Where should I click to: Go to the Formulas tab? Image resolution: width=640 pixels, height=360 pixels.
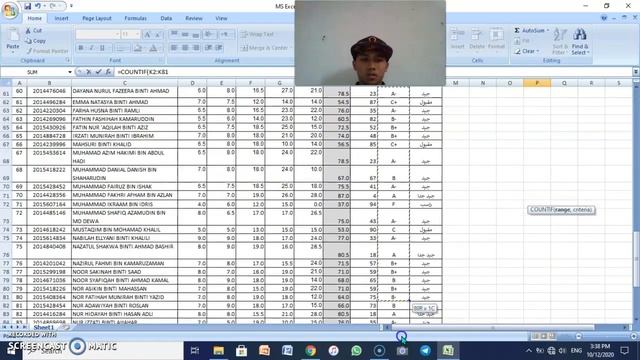[135, 18]
